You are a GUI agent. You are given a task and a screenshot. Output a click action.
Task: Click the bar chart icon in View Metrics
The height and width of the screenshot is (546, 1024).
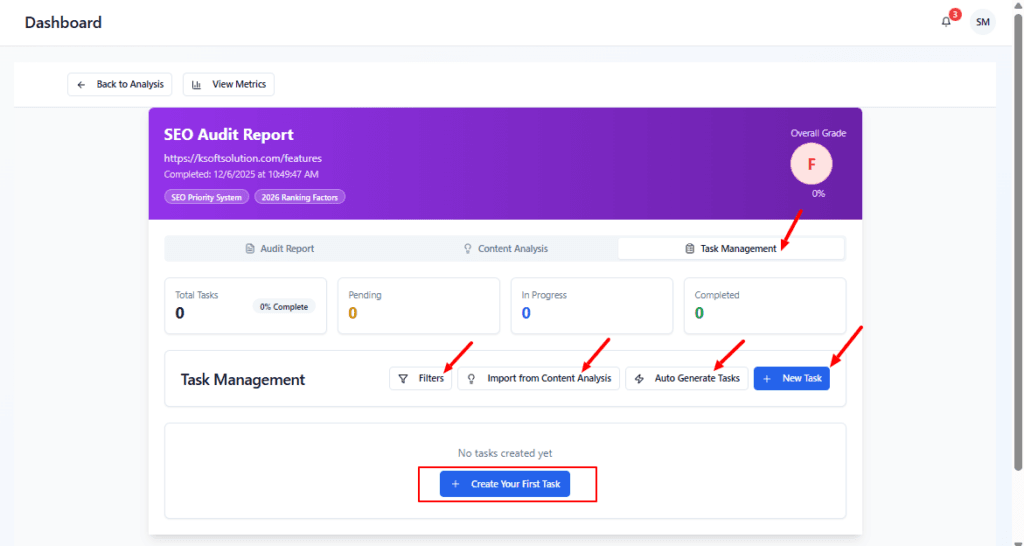196,85
